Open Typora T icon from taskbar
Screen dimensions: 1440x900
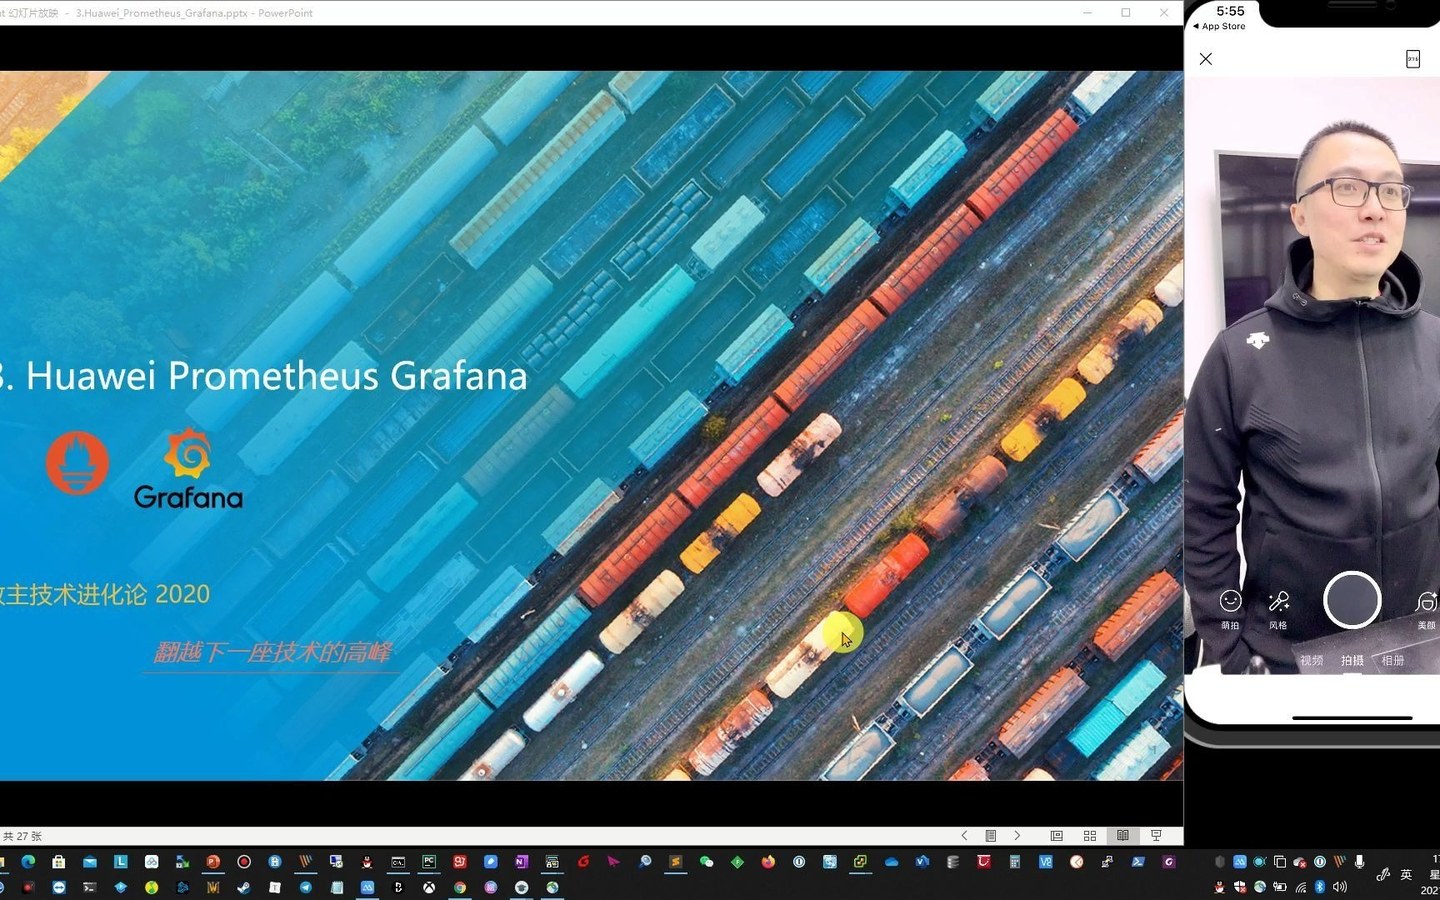(274, 887)
